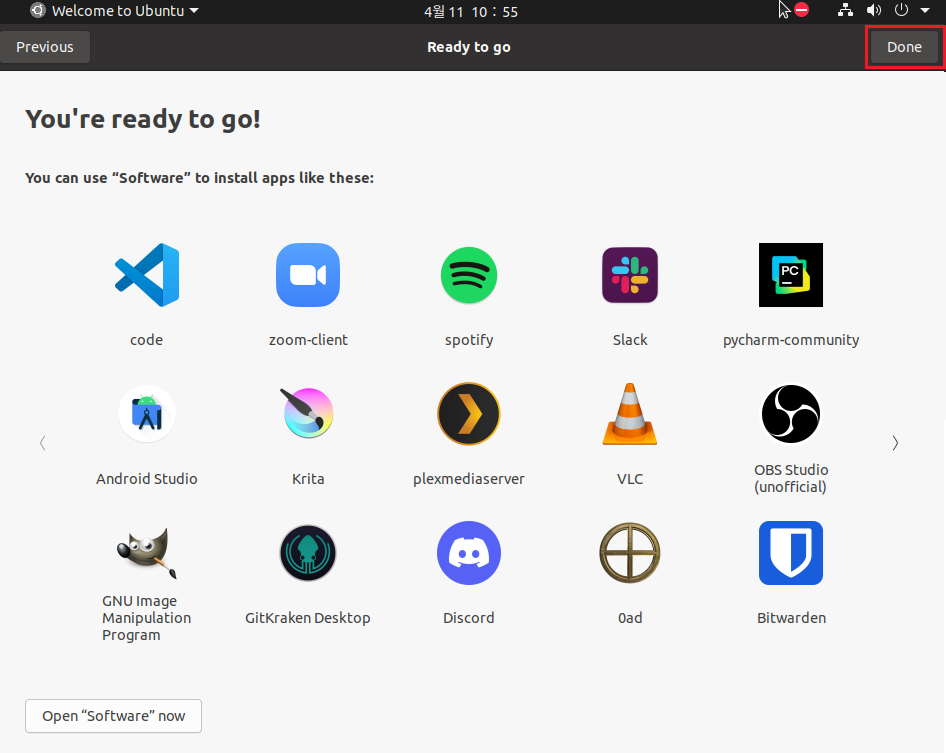Select the zoom-client app icon

(308, 275)
